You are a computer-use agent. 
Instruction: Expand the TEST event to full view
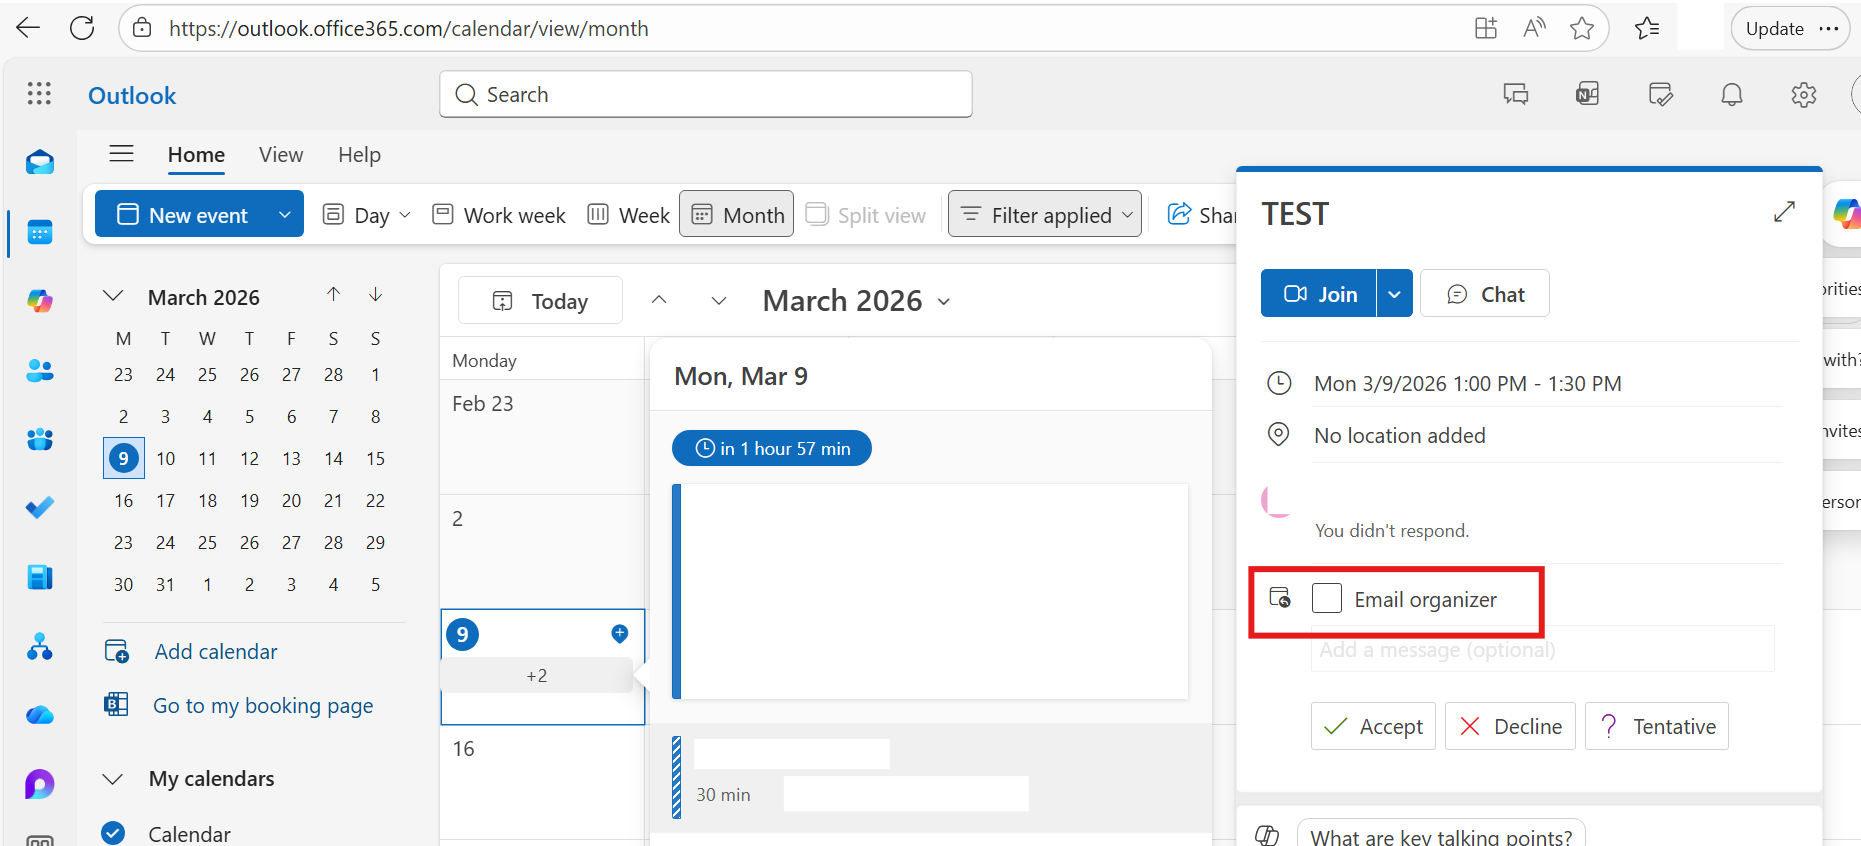[1784, 212]
